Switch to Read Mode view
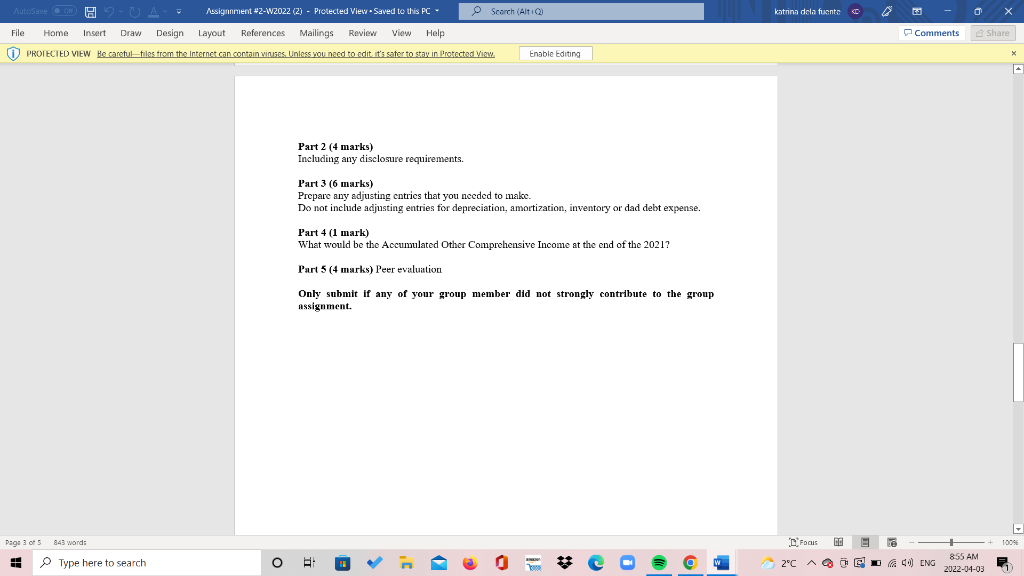This screenshot has height=576, width=1024. point(838,542)
